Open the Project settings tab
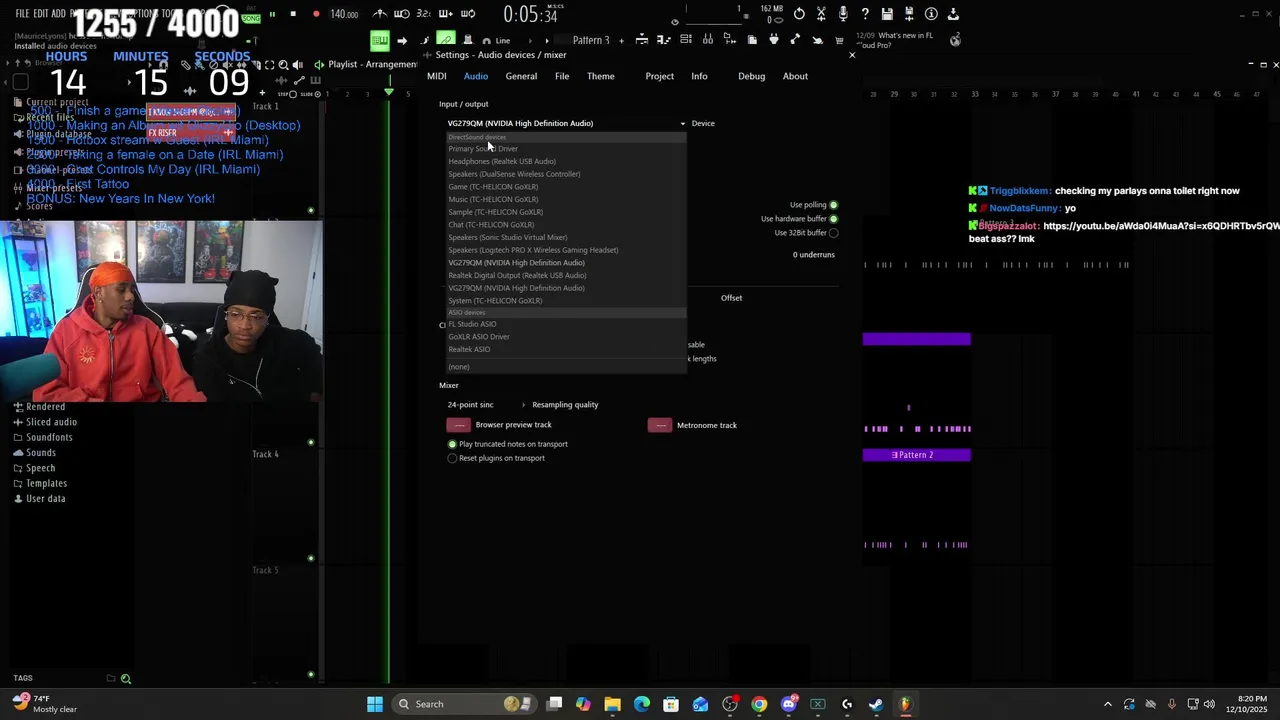The height and width of the screenshot is (720, 1280). [x=659, y=76]
